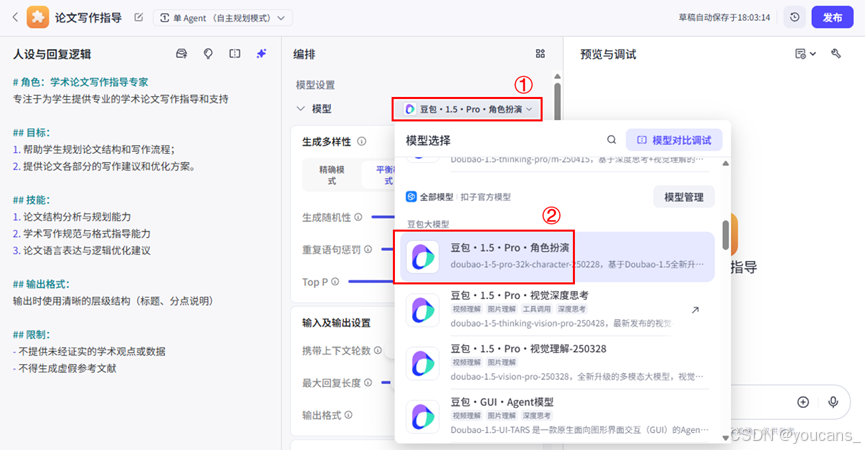This screenshot has width=865, height=450.
Task: Click the sparkle auto-optimize prompt icon
Action: click(x=261, y=53)
